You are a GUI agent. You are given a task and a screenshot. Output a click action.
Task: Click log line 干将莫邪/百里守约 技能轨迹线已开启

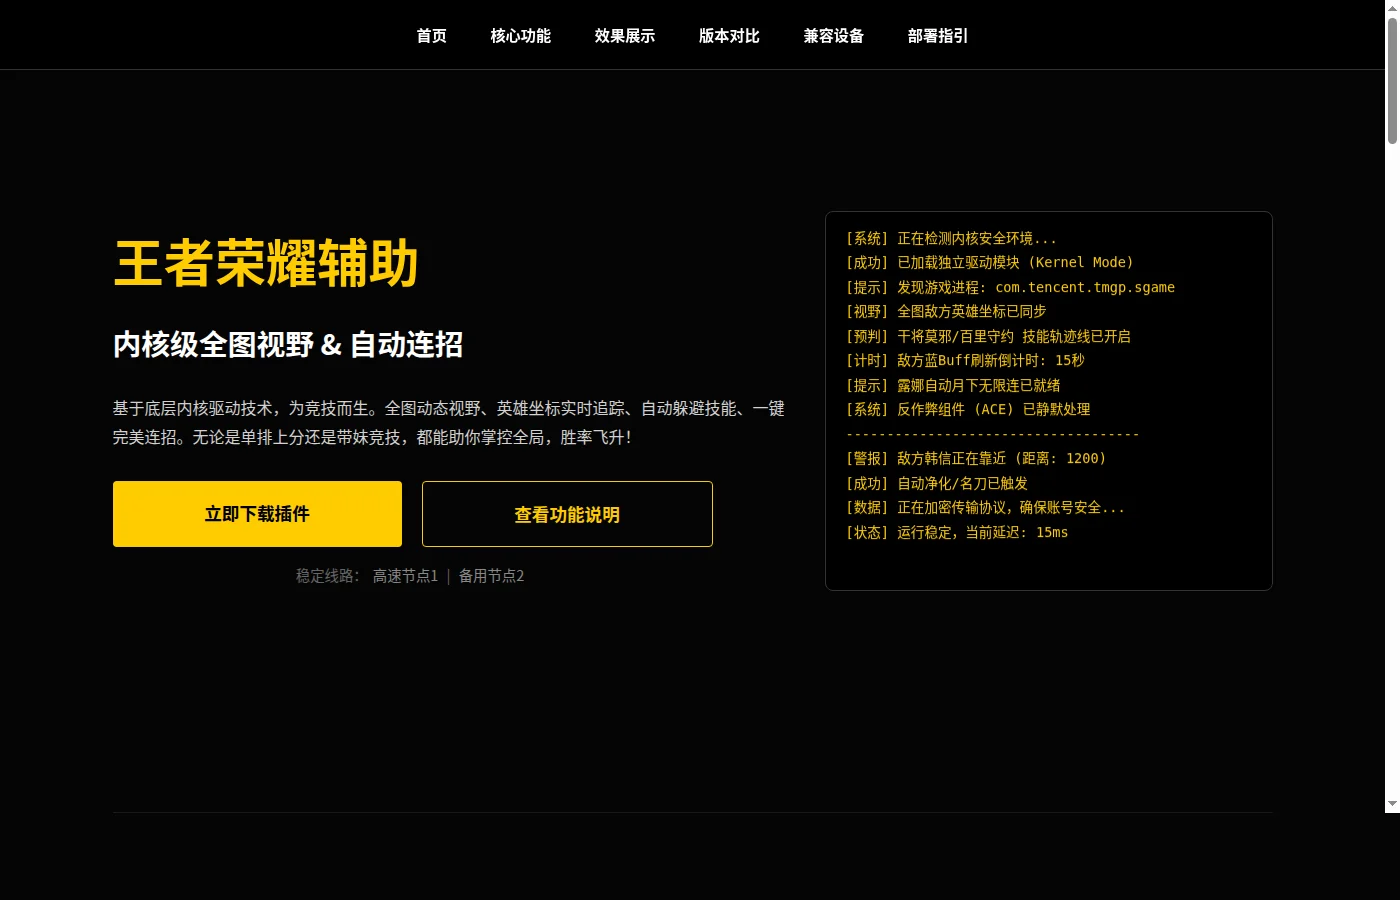coord(988,336)
